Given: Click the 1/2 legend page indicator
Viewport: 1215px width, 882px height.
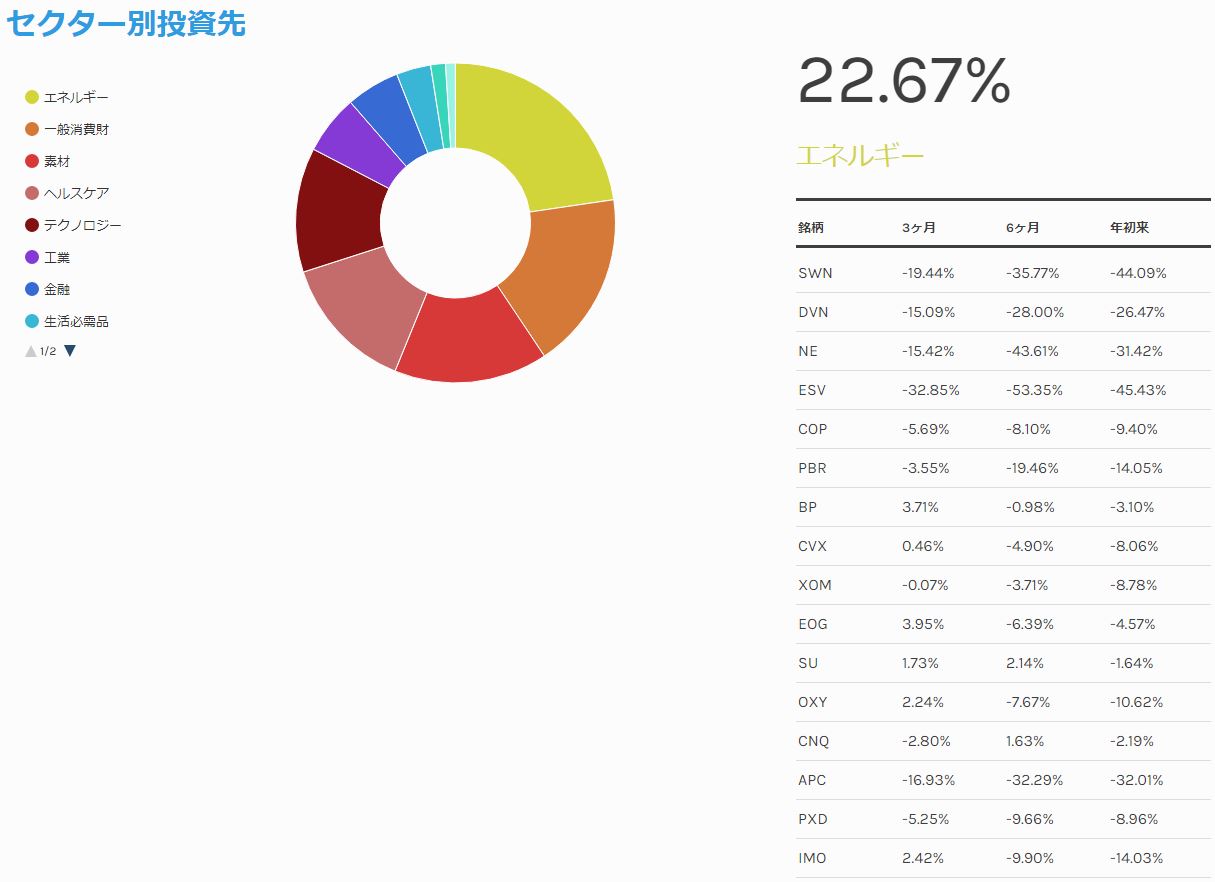Looking at the screenshot, I should pyautogui.click(x=48, y=351).
